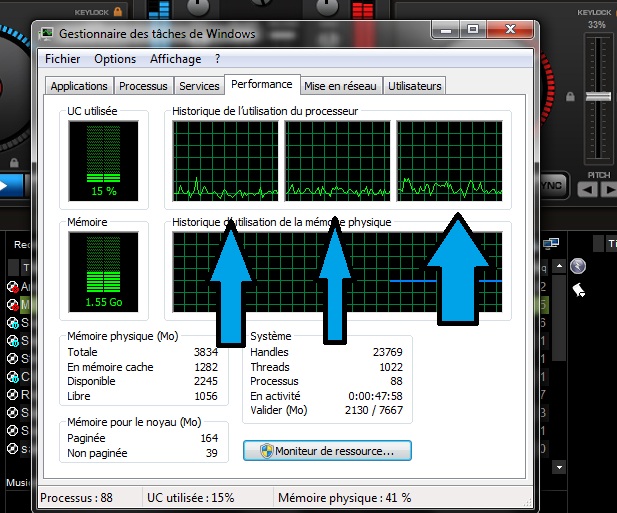The image size is (617, 513).
Task: Click the network computers icon on the right
Action: click(551, 243)
